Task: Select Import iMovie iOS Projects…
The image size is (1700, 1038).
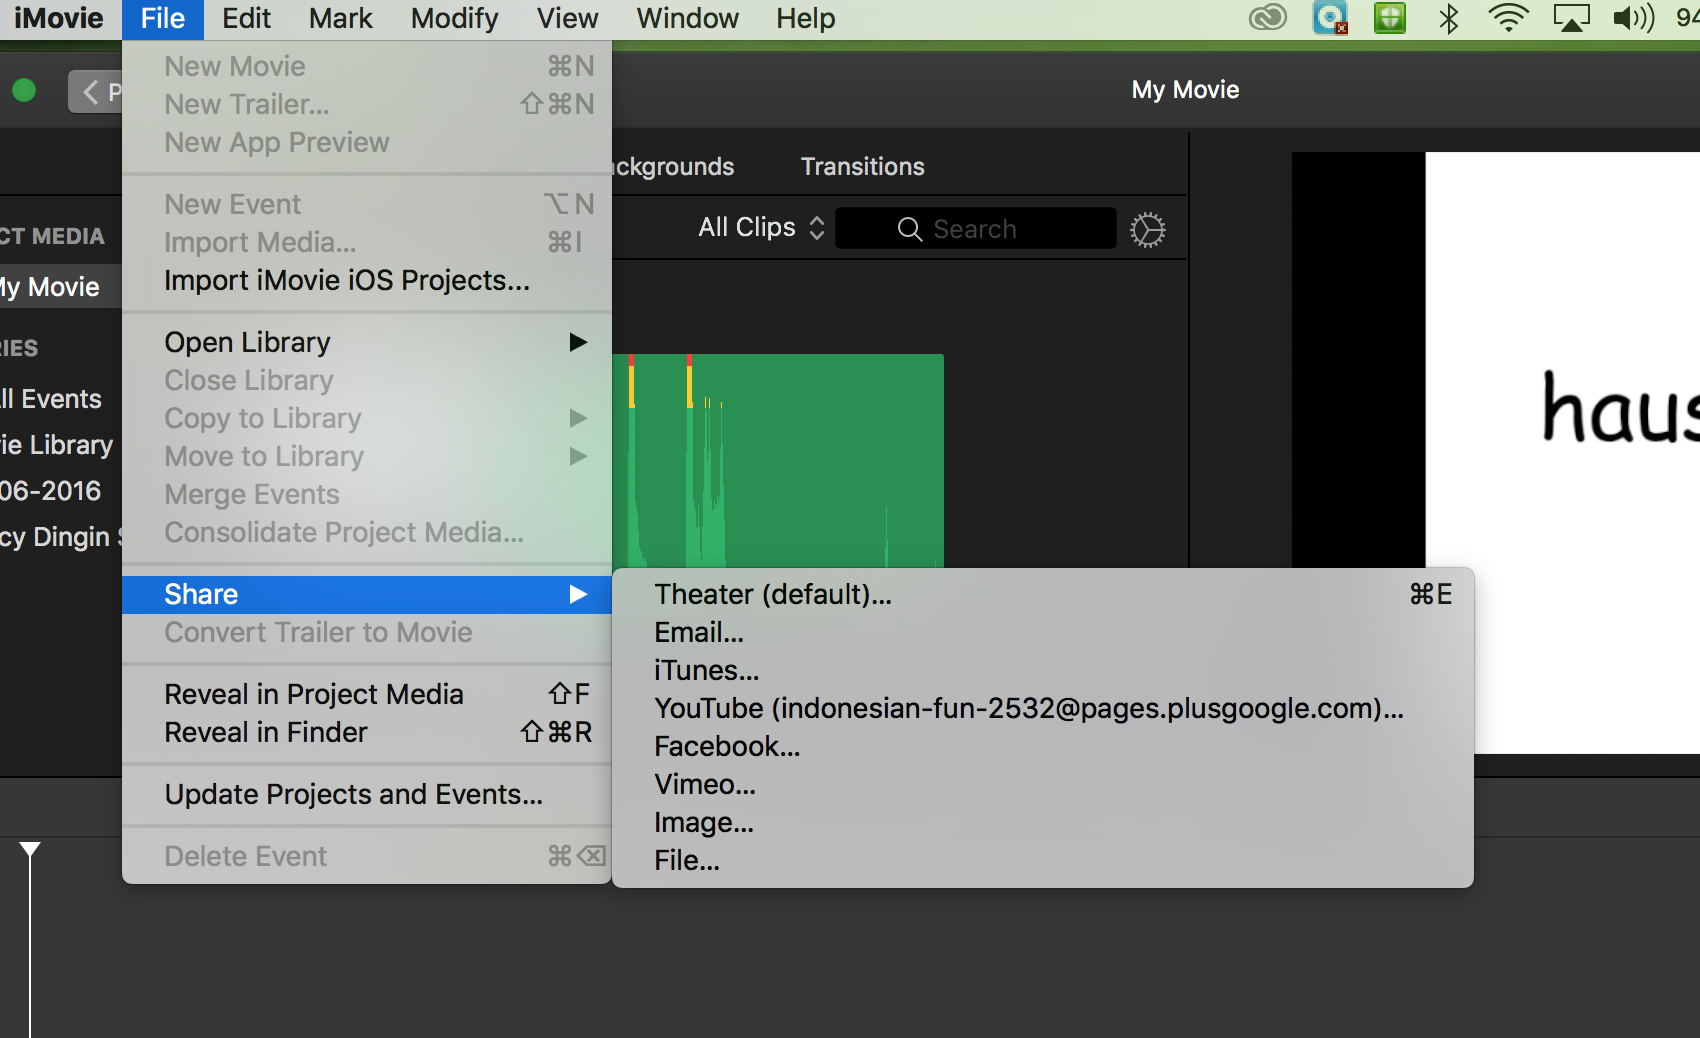Action: (346, 281)
